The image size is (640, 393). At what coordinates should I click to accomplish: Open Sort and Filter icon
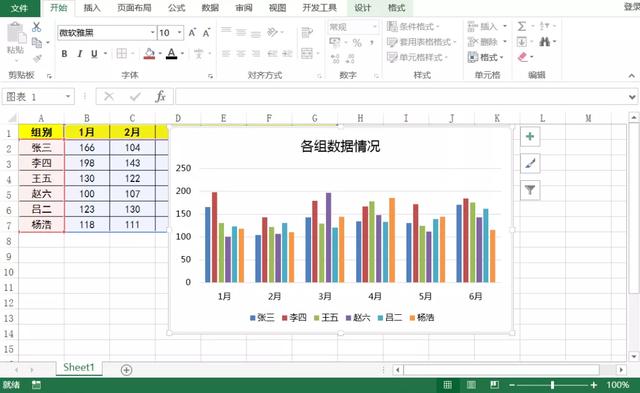(544, 27)
